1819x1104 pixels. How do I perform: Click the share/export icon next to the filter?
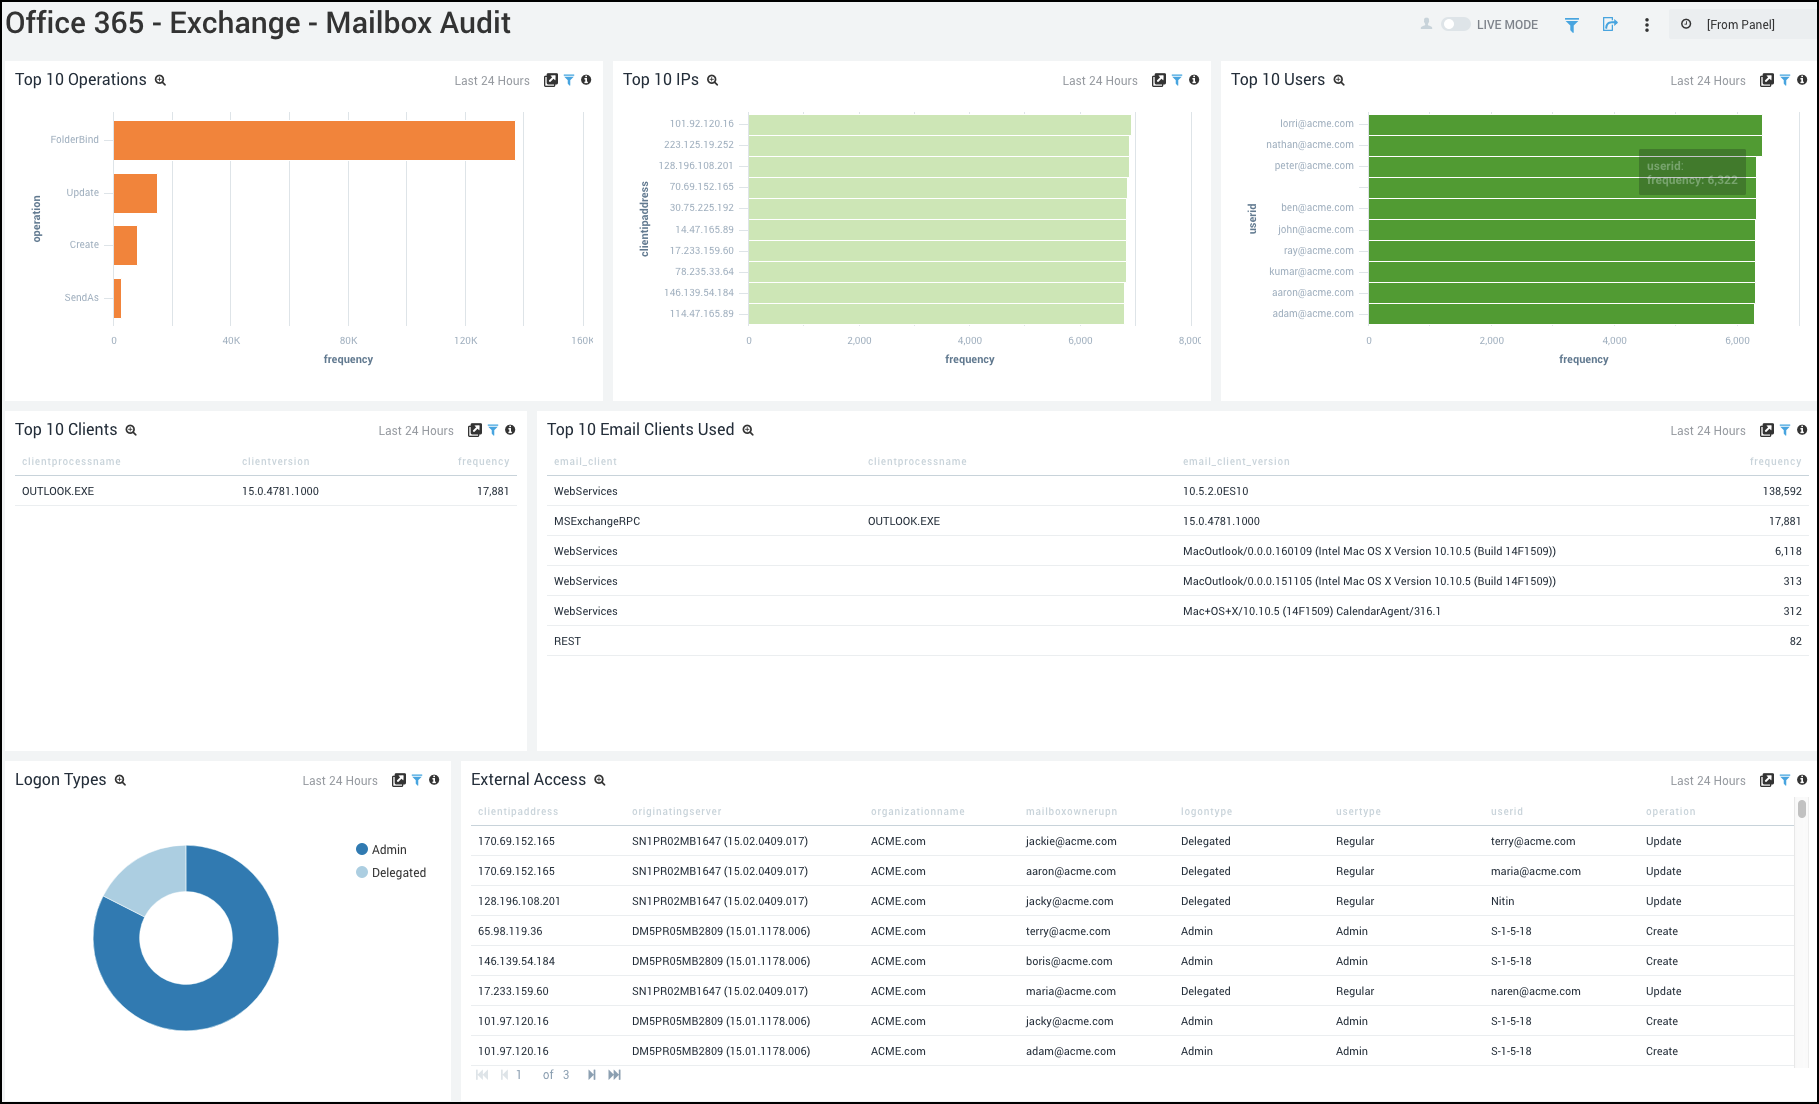pyautogui.click(x=1610, y=24)
